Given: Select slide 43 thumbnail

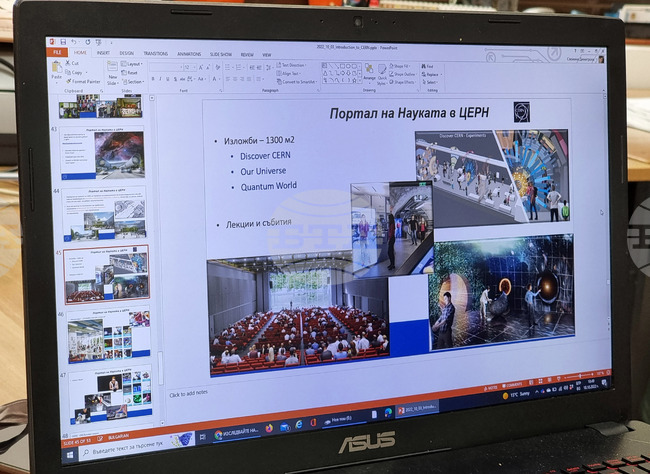Looking at the screenshot, I should pos(102,153).
